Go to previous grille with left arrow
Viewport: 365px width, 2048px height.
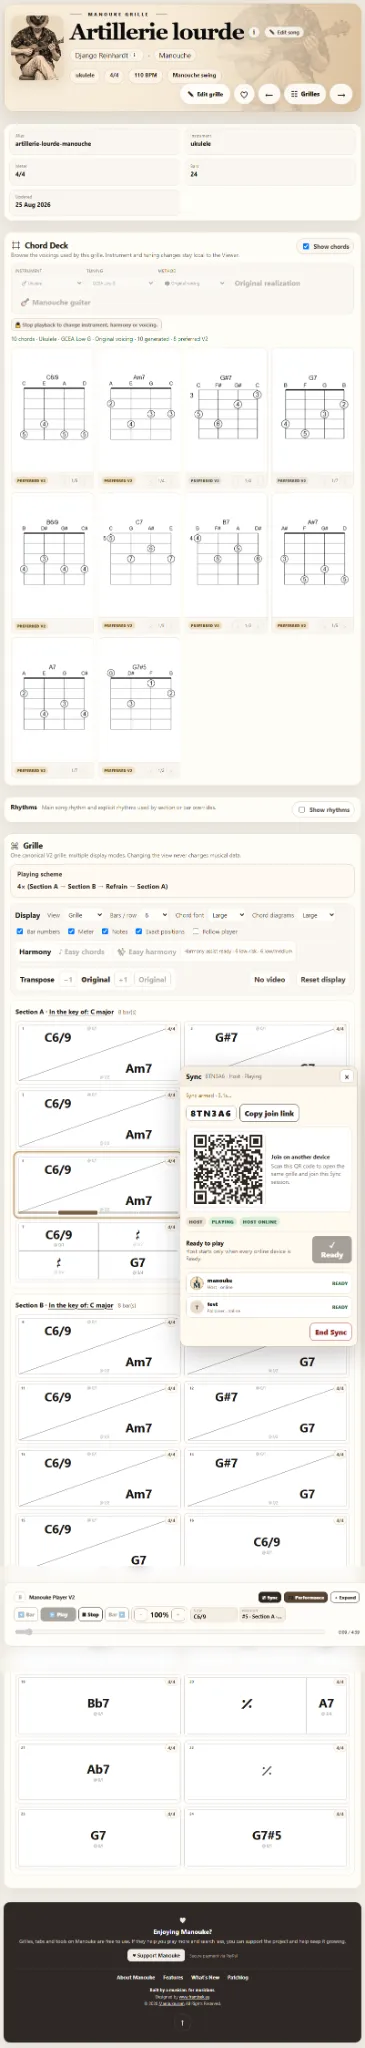coord(269,94)
